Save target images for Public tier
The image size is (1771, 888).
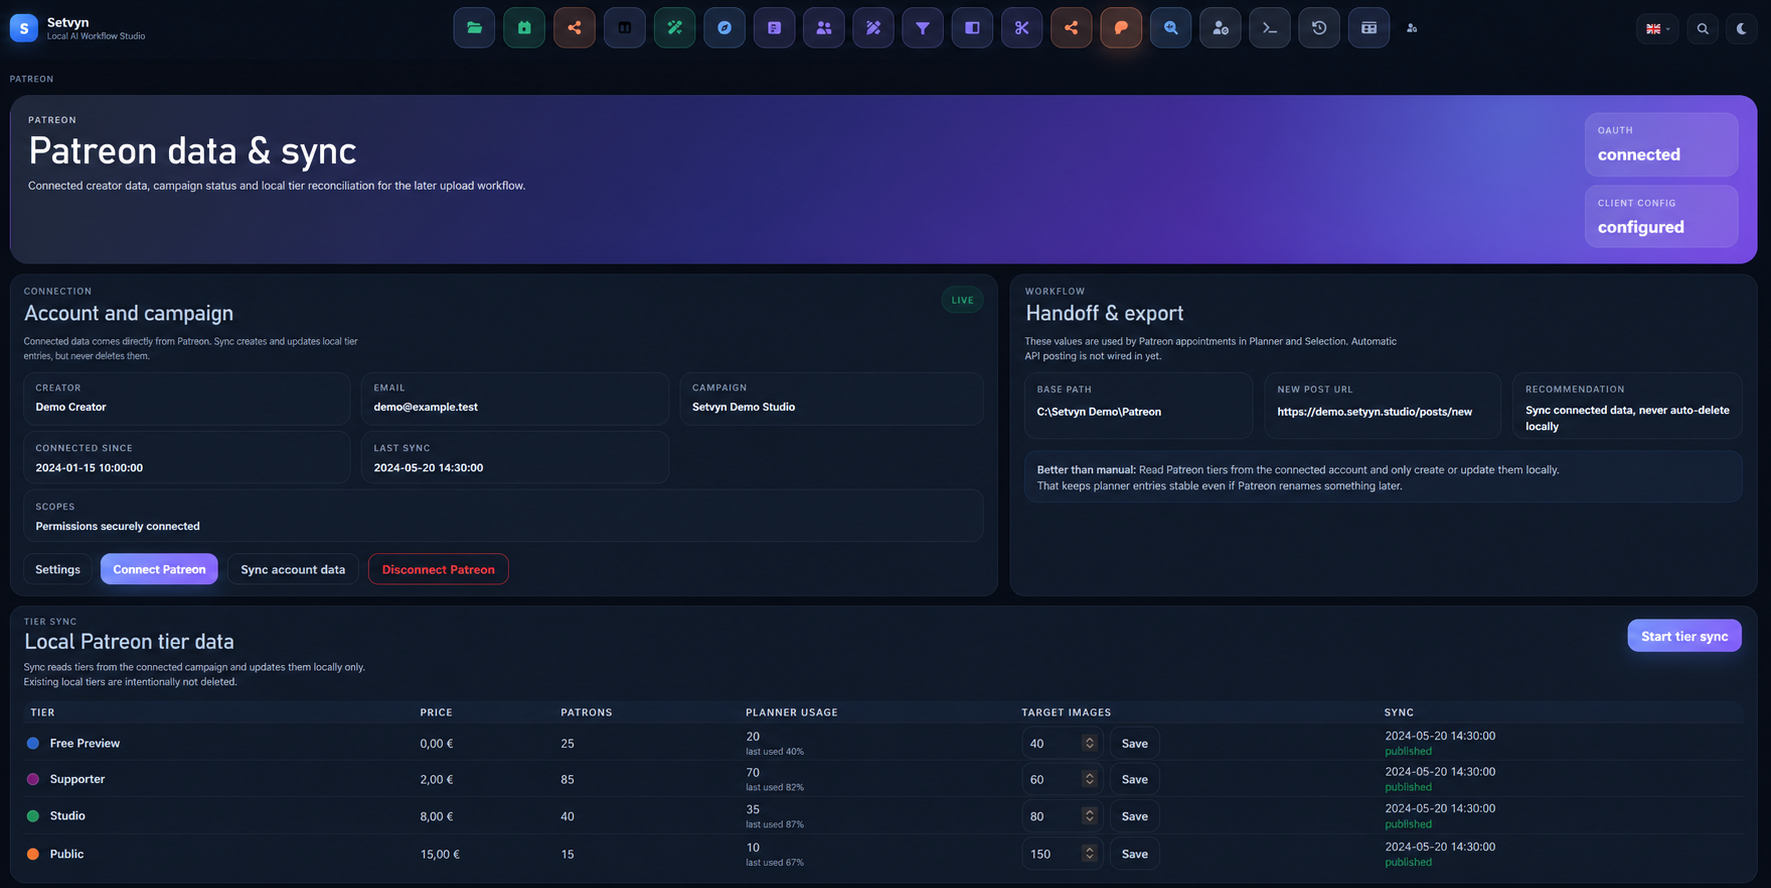1135,854
